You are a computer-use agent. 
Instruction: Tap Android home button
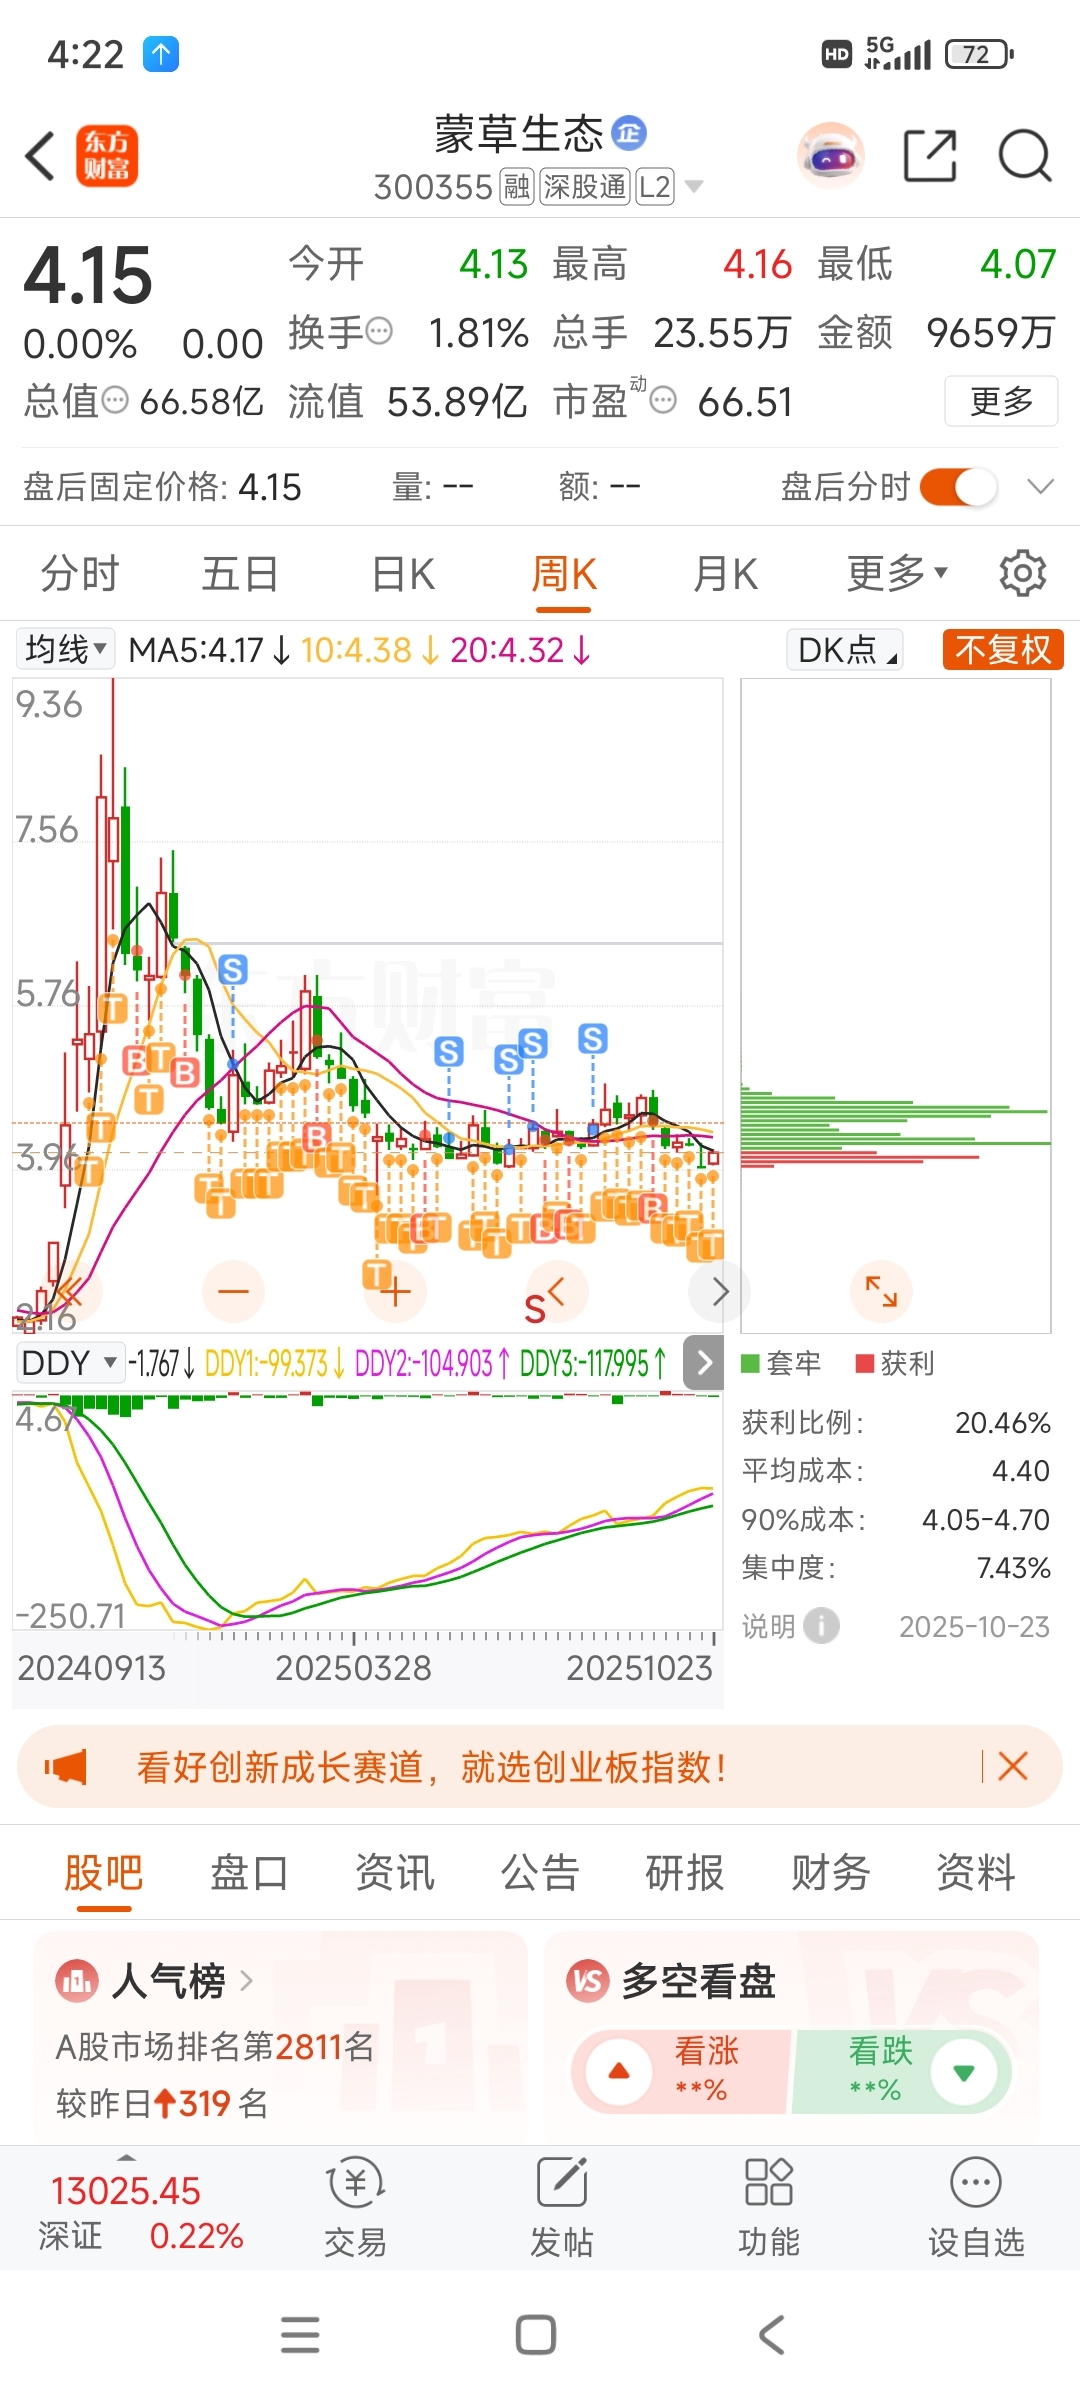click(x=536, y=2335)
